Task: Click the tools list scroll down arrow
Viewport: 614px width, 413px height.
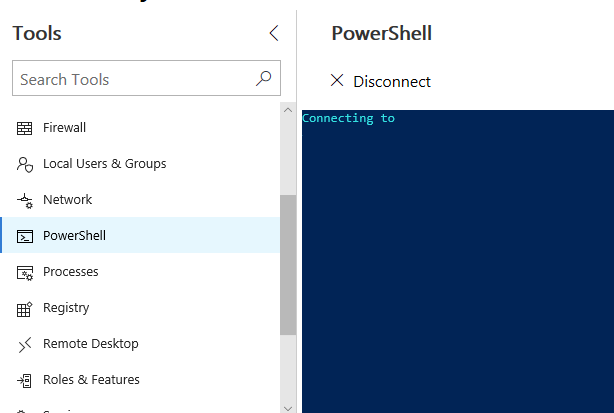Action: [288, 408]
